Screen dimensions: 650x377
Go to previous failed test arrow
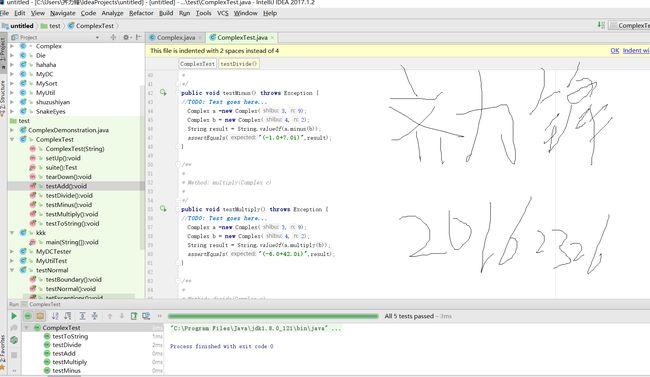tap(110, 316)
